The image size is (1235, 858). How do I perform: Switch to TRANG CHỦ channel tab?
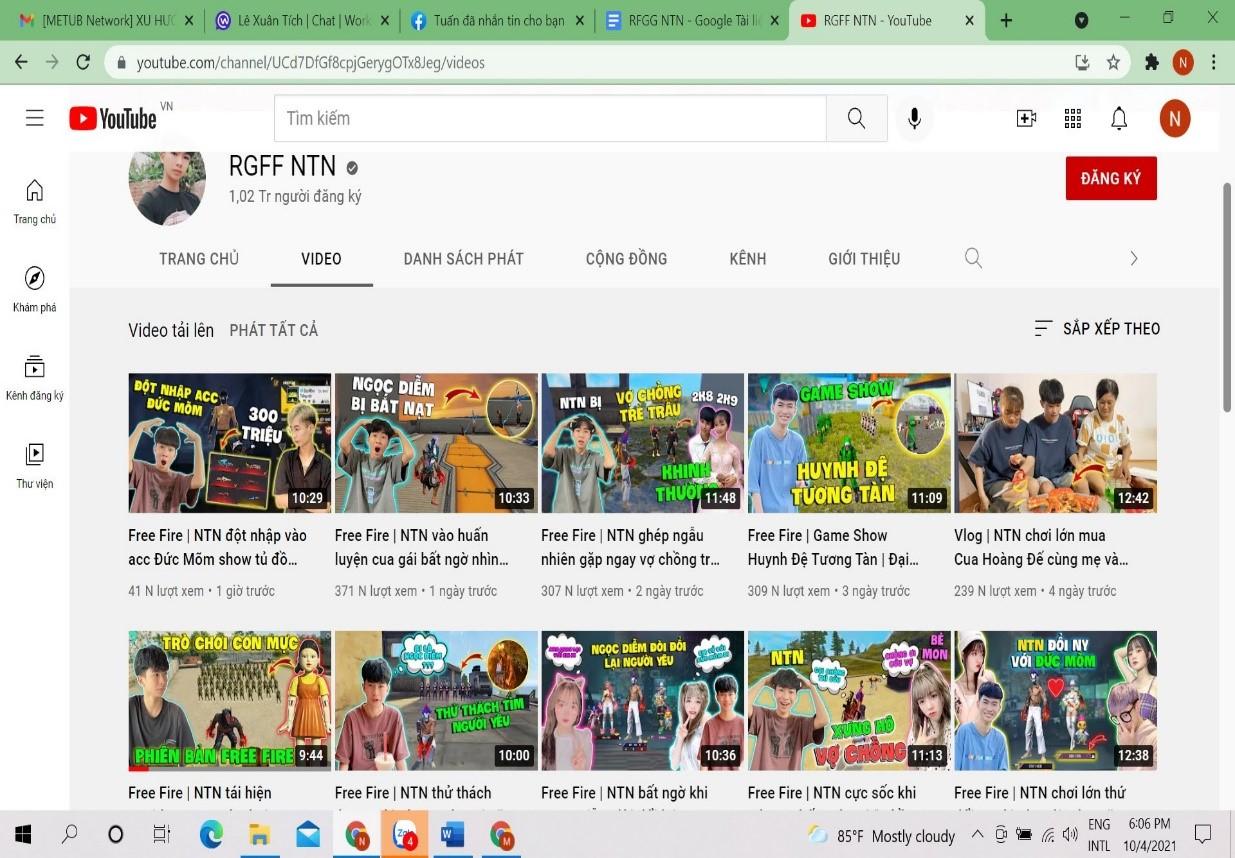199,258
